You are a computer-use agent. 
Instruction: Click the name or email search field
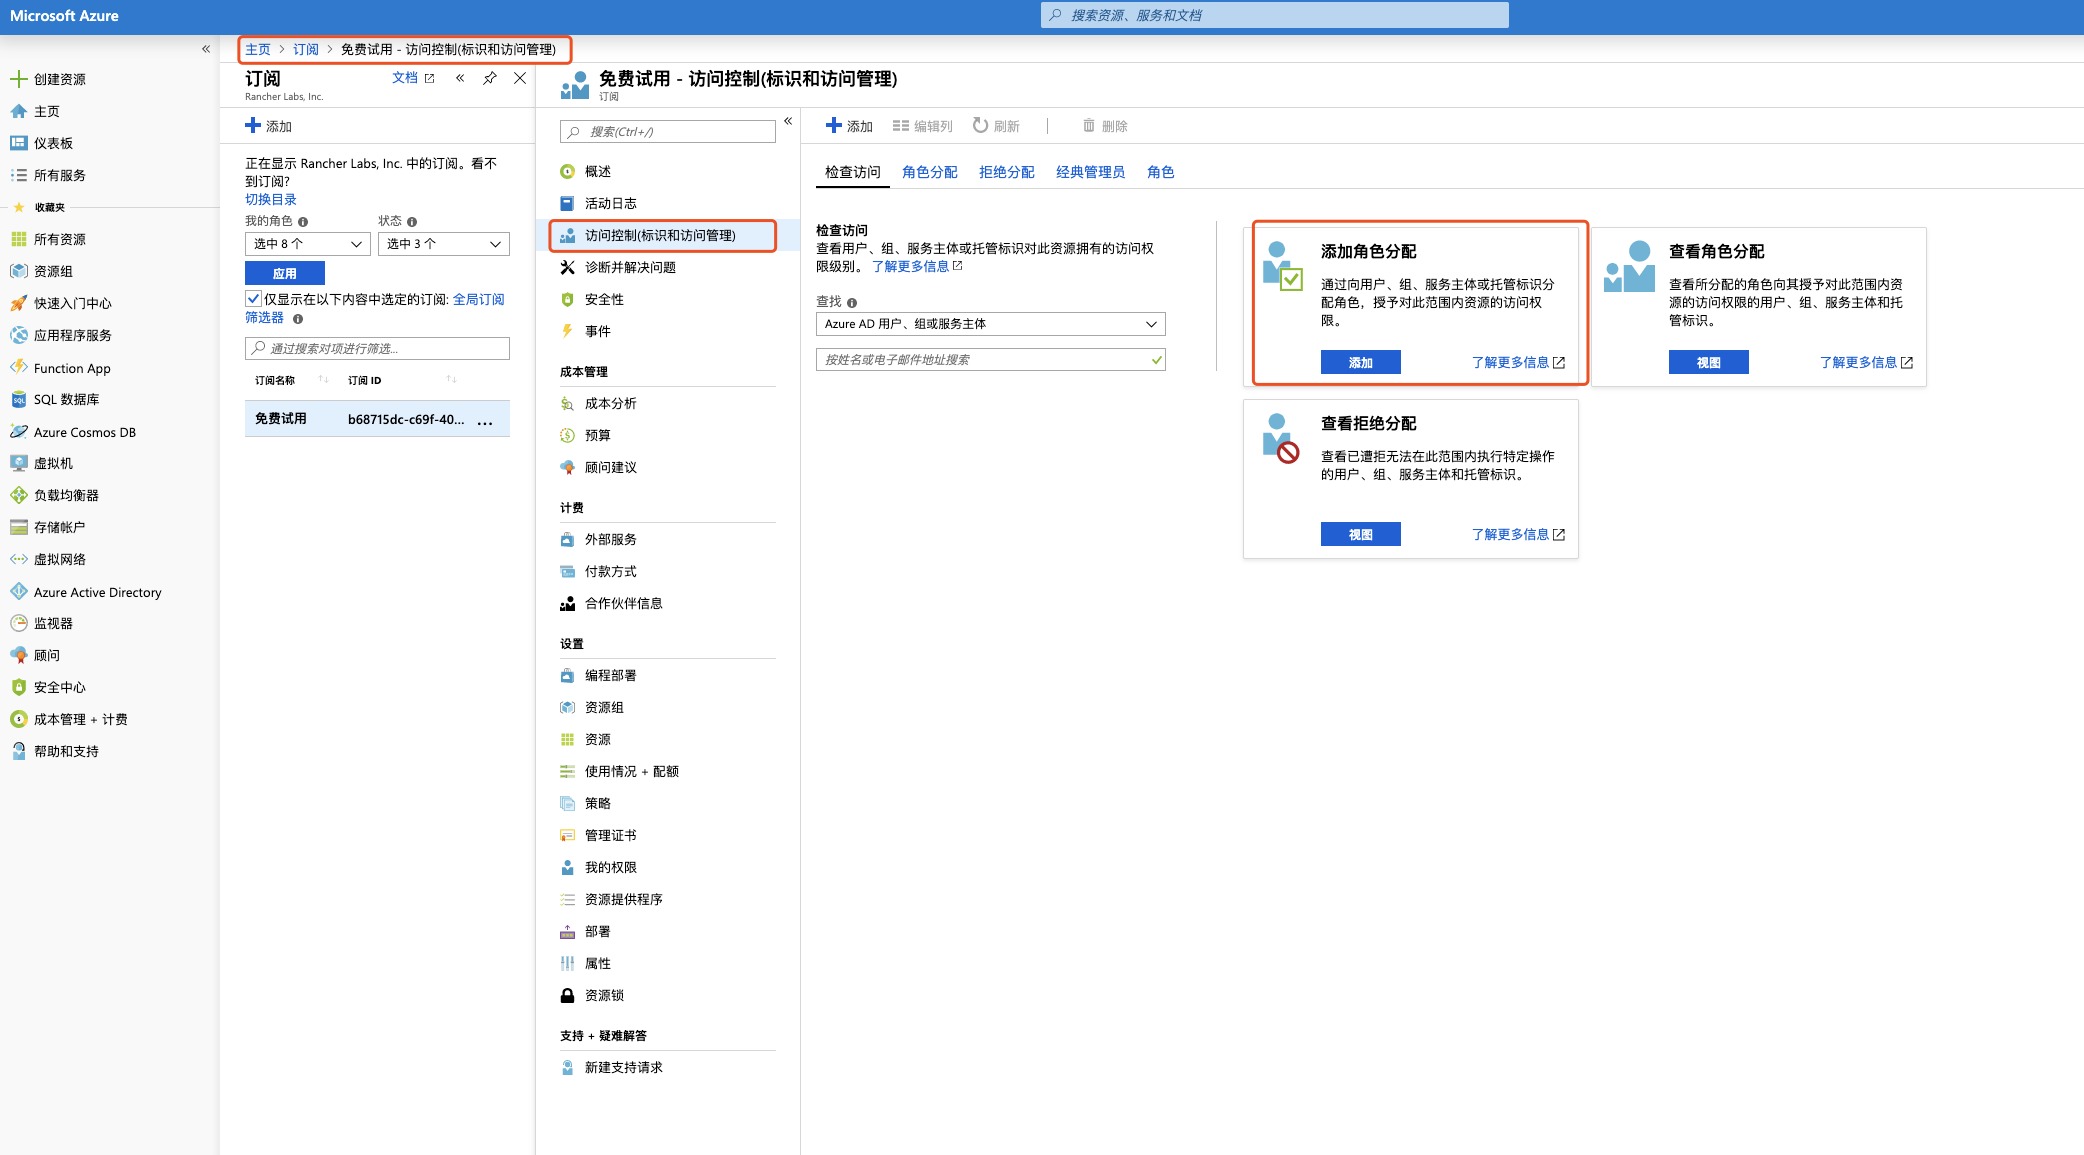tap(985, 360)
